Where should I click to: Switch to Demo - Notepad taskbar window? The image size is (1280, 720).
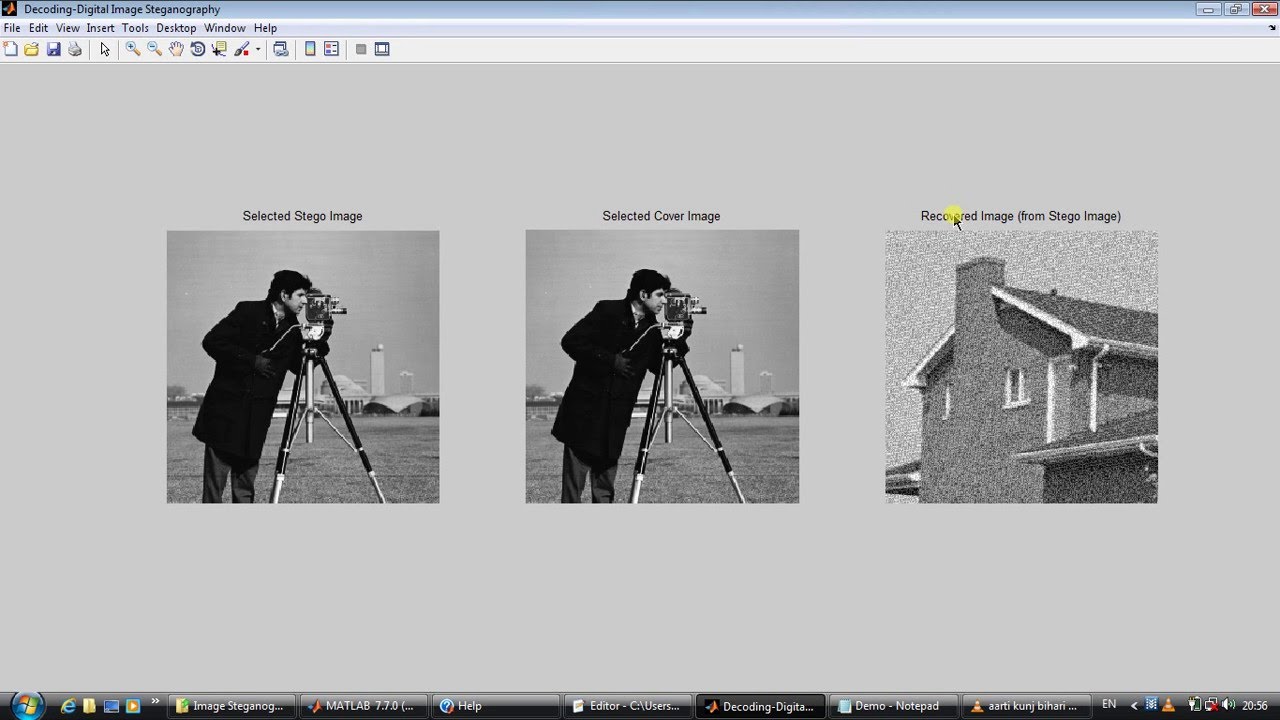coord(892,706)
